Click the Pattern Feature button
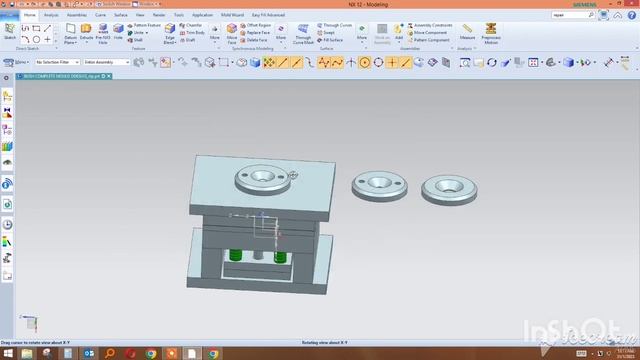This screenshot has height=360, width=640. click(x=144, y=25)
